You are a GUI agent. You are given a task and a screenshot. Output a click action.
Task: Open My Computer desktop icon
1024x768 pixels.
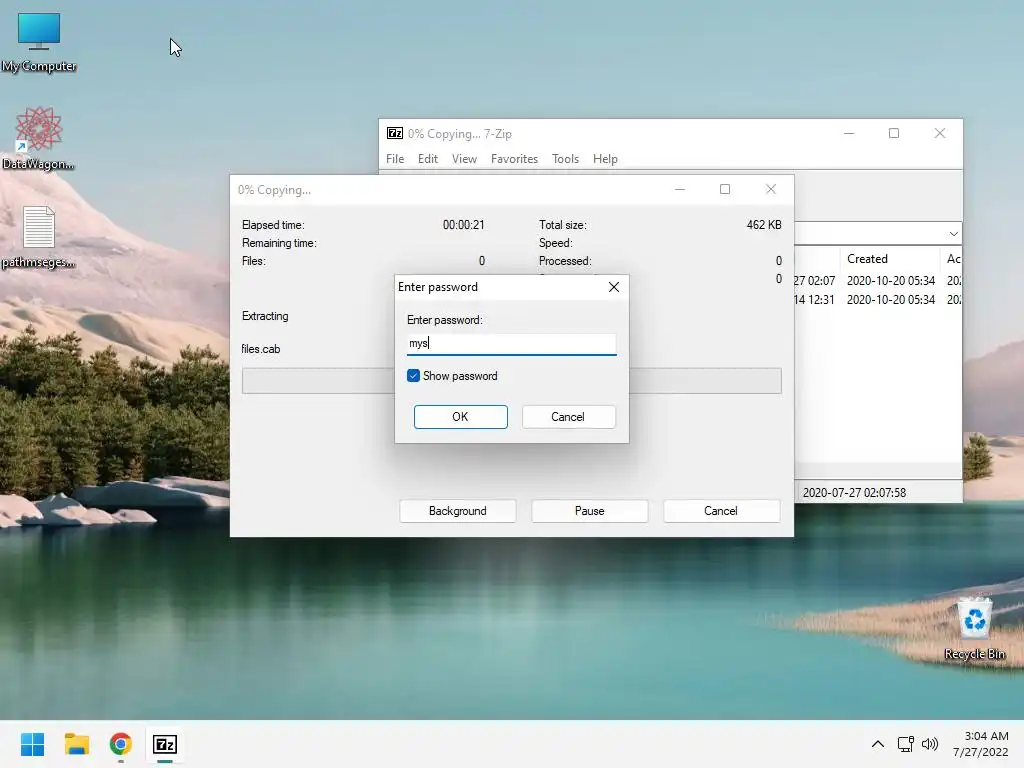[x=39, y=42]
